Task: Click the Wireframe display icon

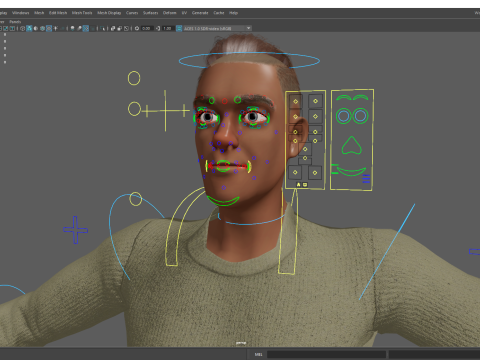Action: (22, 28)
